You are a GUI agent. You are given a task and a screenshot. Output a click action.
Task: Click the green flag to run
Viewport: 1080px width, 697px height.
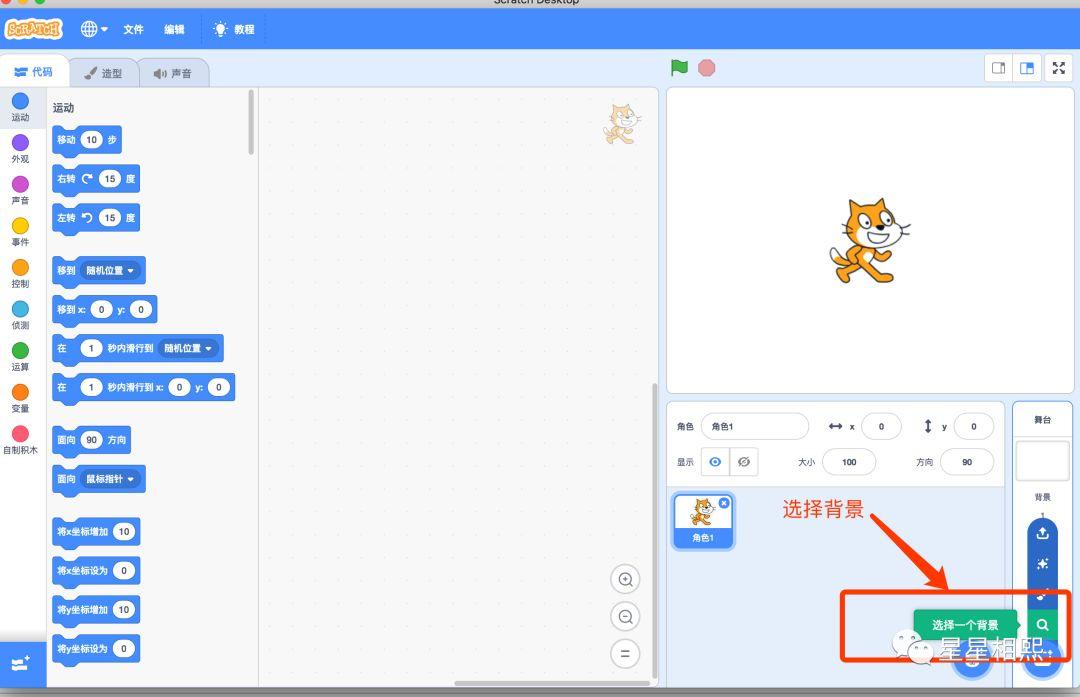coord(679,67)
